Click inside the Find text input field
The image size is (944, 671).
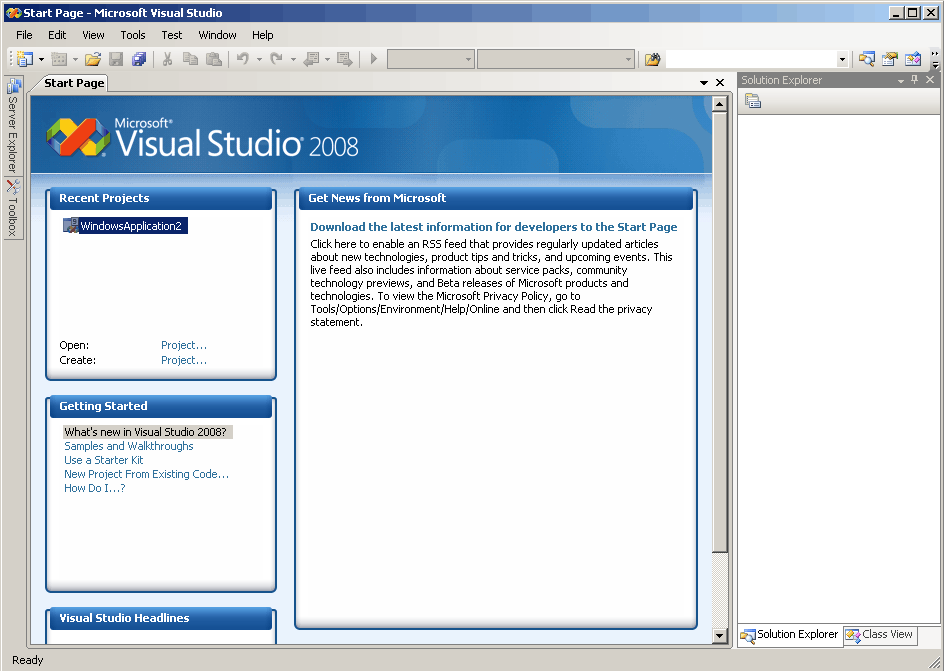tap(751, 59)
